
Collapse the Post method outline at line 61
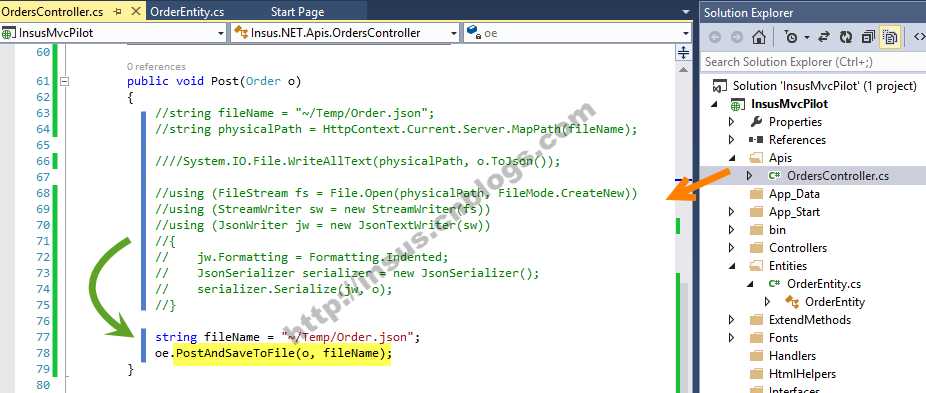[64, 82]
